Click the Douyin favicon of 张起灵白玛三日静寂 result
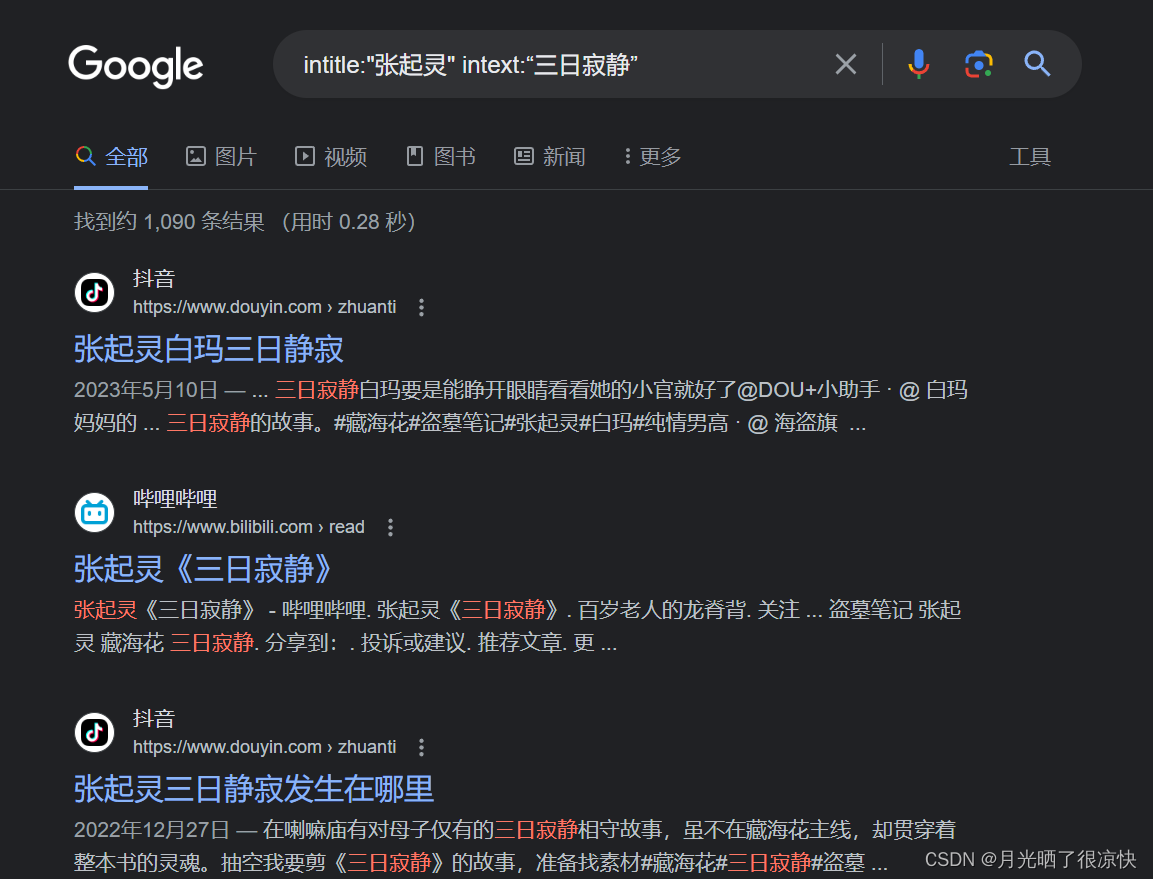The width and height of the screenshot is (1153, 879). pos(94,292)
